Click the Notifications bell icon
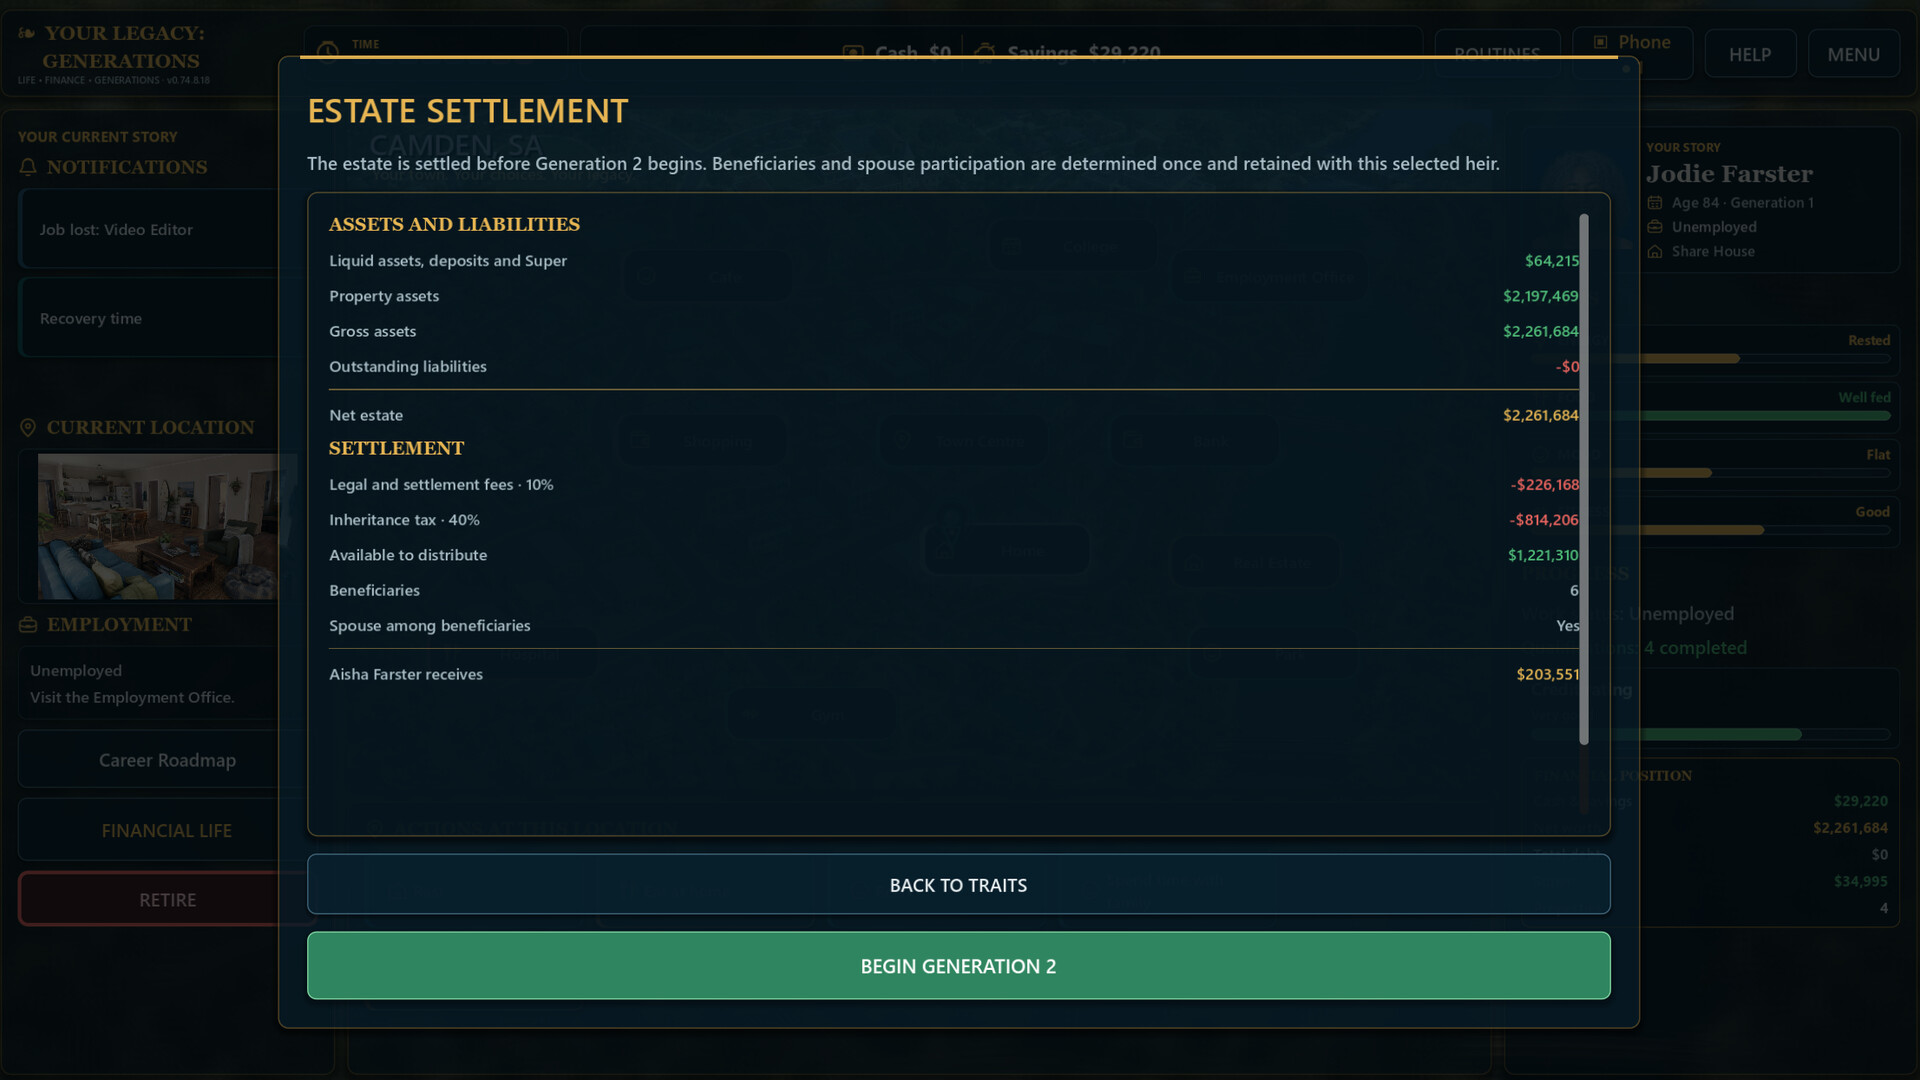 tap(28, 167)
